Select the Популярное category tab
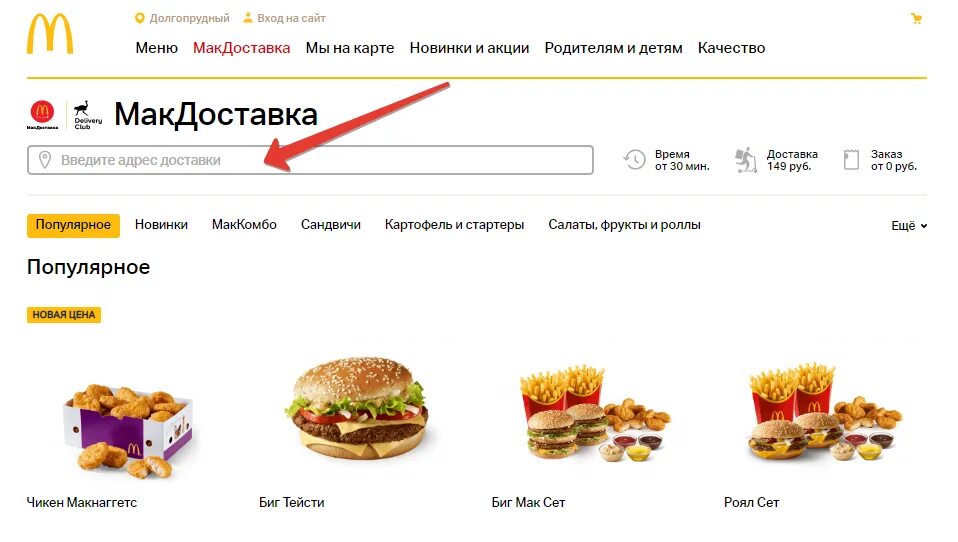 (x=73, y=225)
